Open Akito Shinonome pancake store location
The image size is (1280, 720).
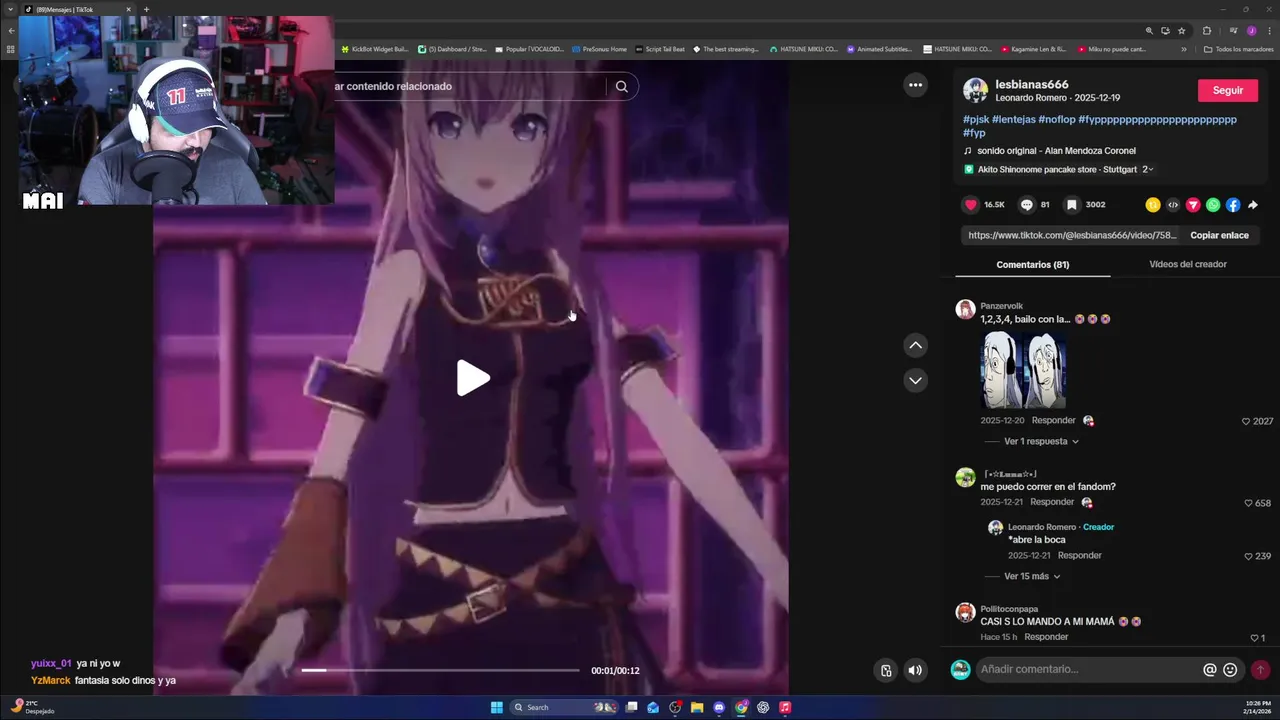[x=1057, y=169]
